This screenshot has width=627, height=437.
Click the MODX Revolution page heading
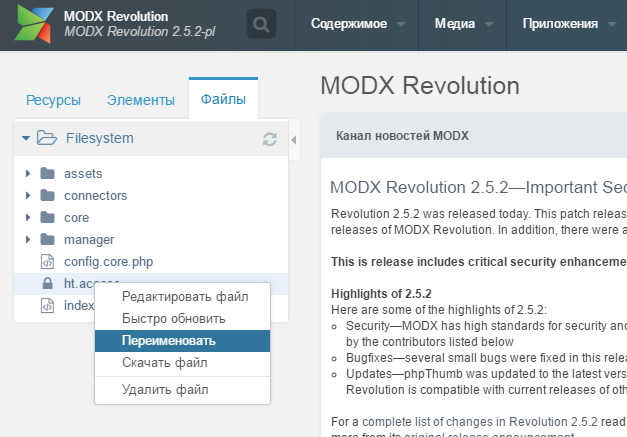click(x=420, y=86)
